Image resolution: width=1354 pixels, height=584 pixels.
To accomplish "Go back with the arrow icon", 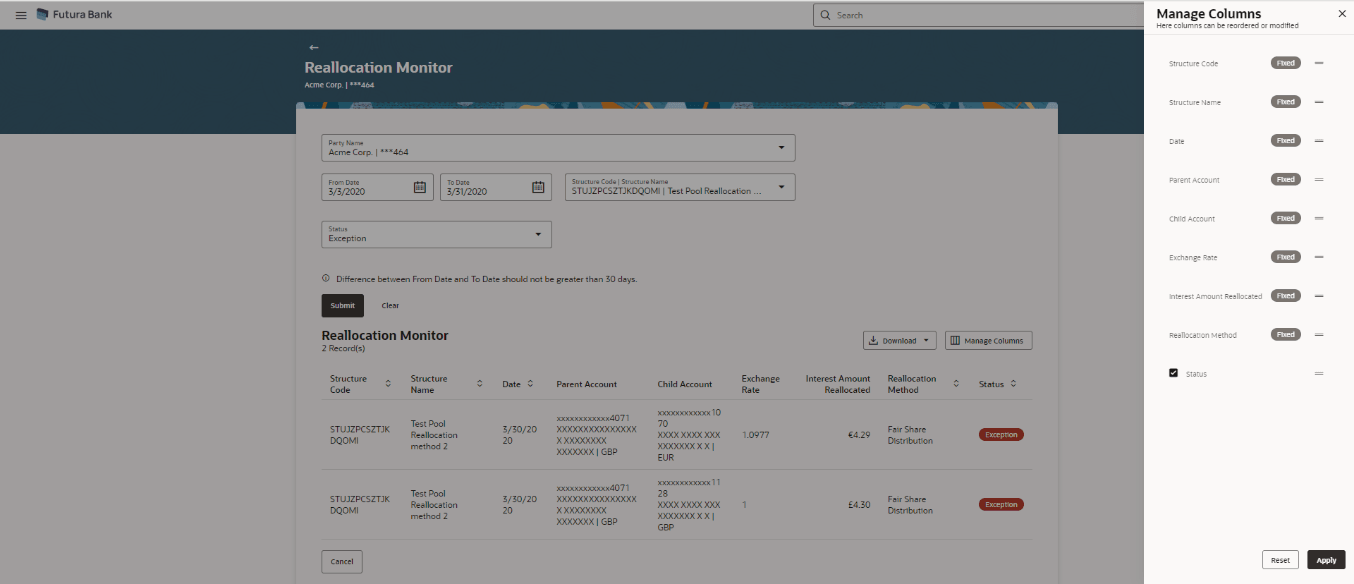I will click(314, 47).
